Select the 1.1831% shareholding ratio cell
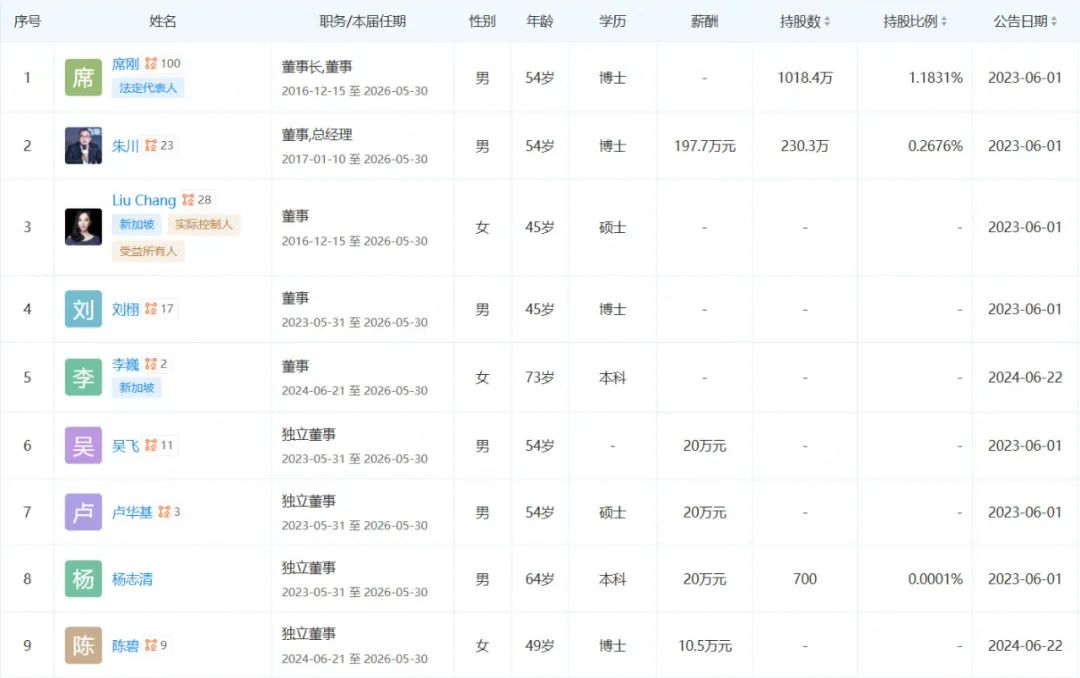This screenshot has height=678, width=1080. (935, 78)
